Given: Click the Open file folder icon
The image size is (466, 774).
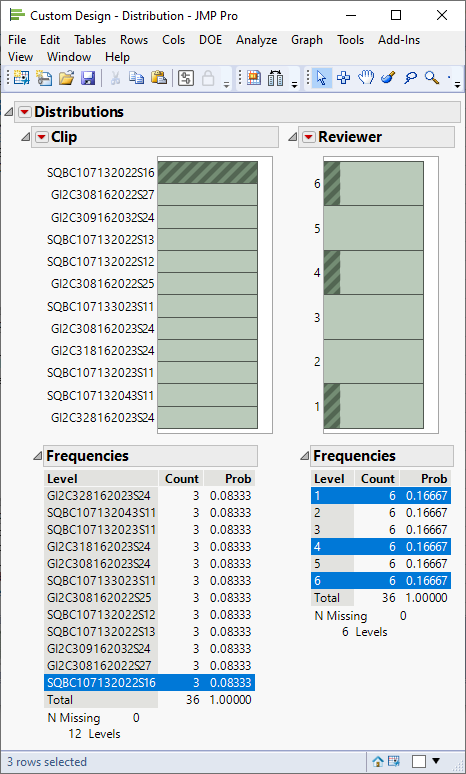Looking at the screenshot, I should point(66,78).
